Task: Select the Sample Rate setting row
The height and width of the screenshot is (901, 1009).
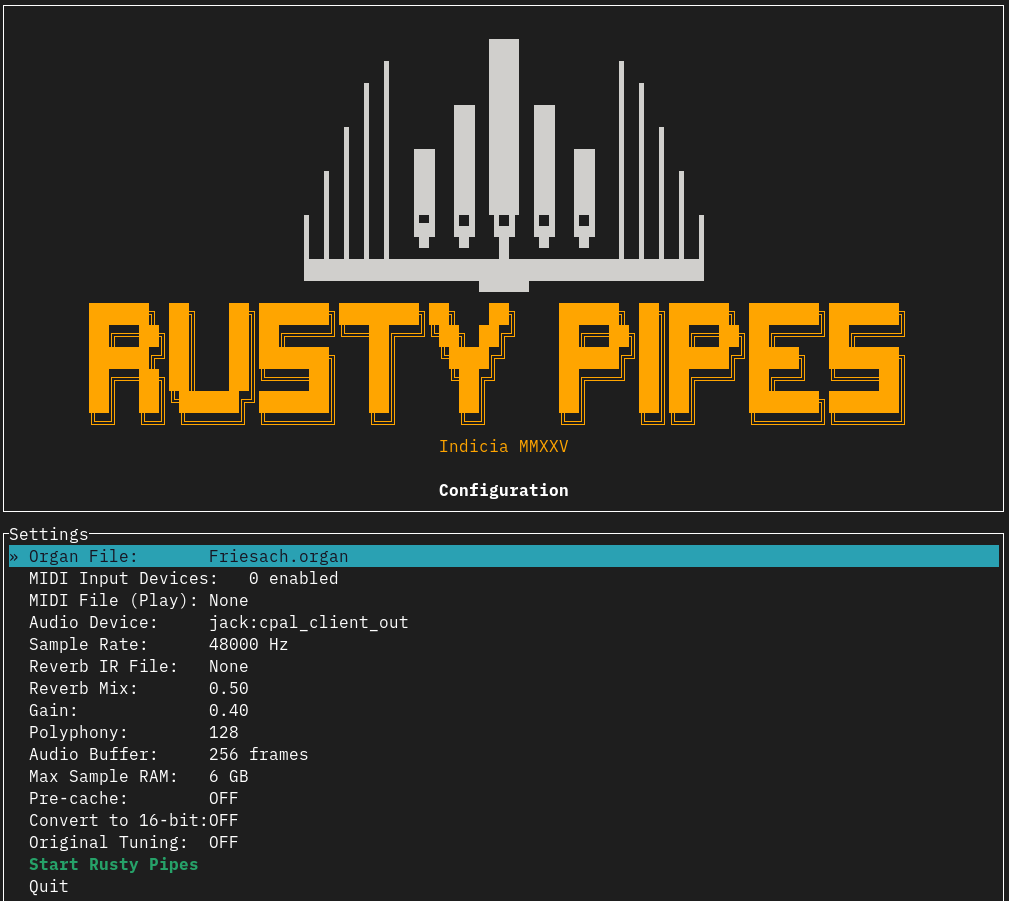Action: 504,644
